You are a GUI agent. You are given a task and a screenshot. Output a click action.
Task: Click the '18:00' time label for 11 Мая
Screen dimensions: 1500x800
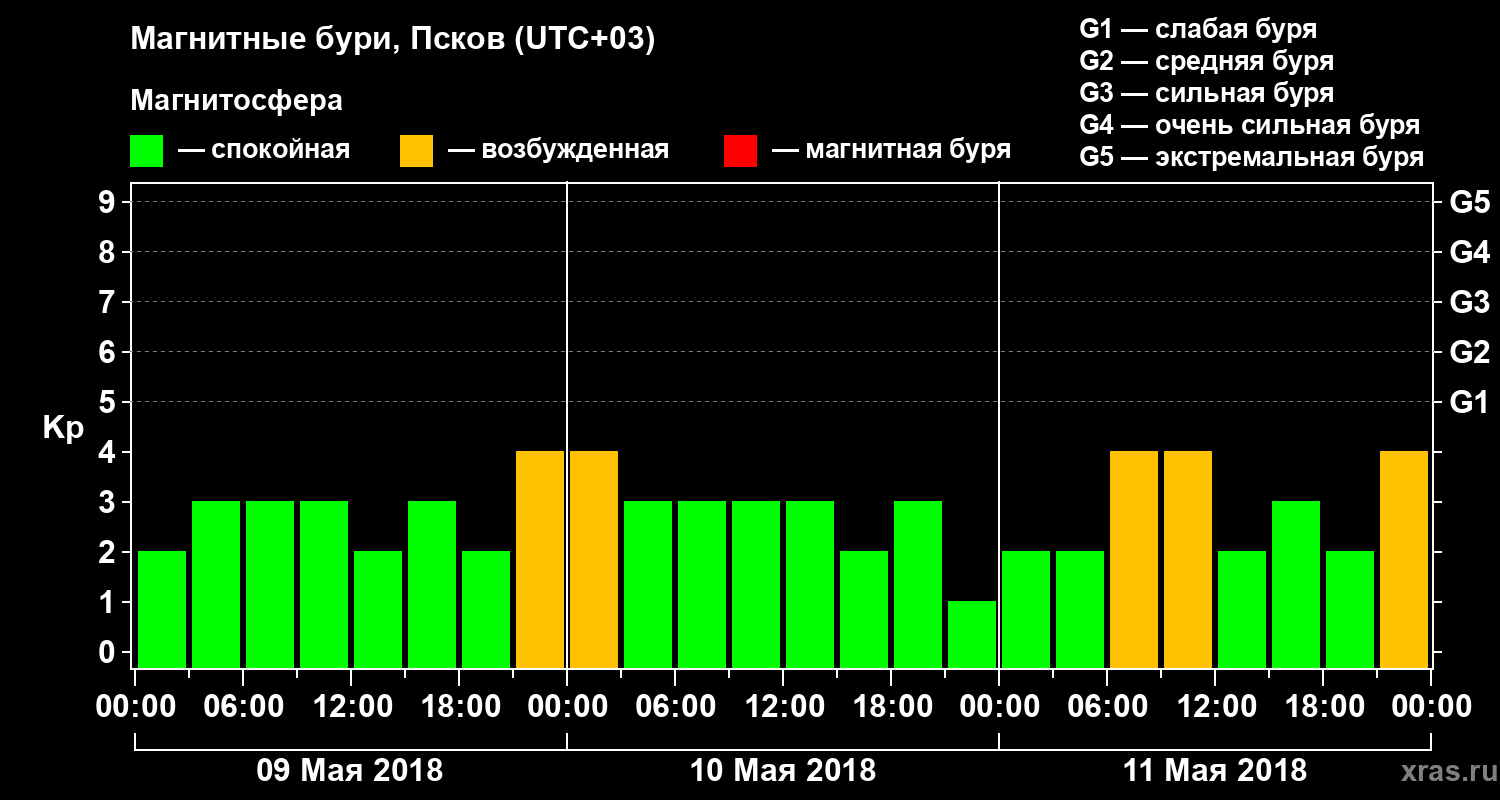pyautogui.click(x=1324, y=707)
